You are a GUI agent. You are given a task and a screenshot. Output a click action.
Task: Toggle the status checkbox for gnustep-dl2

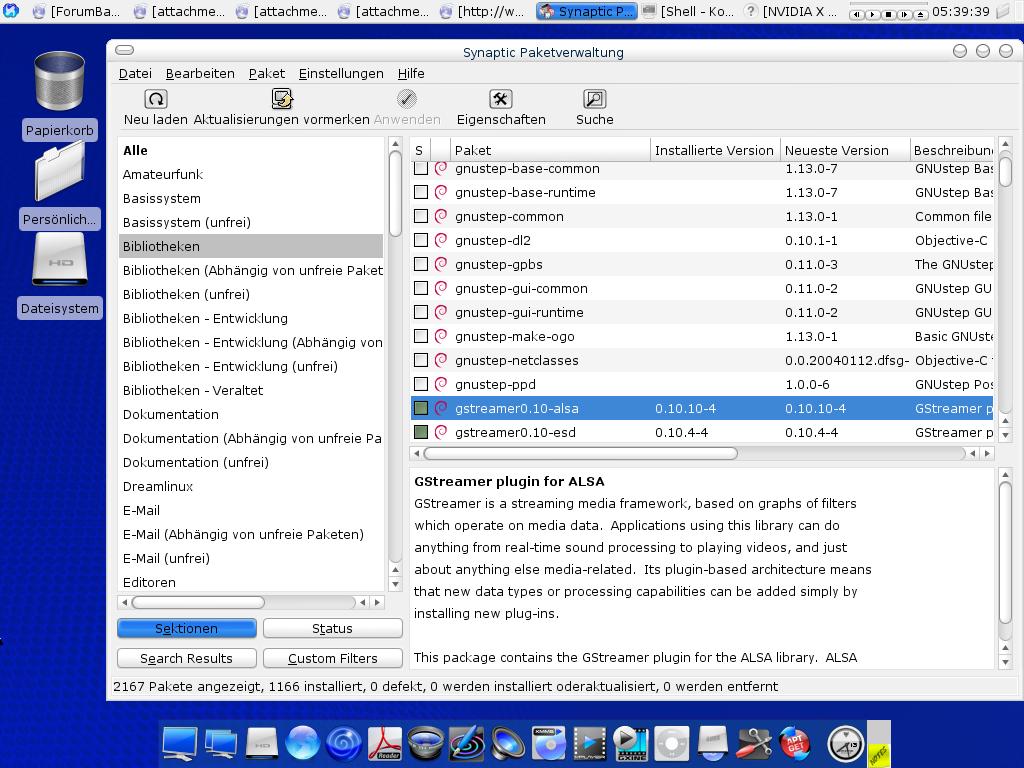(x=421, y=240)
